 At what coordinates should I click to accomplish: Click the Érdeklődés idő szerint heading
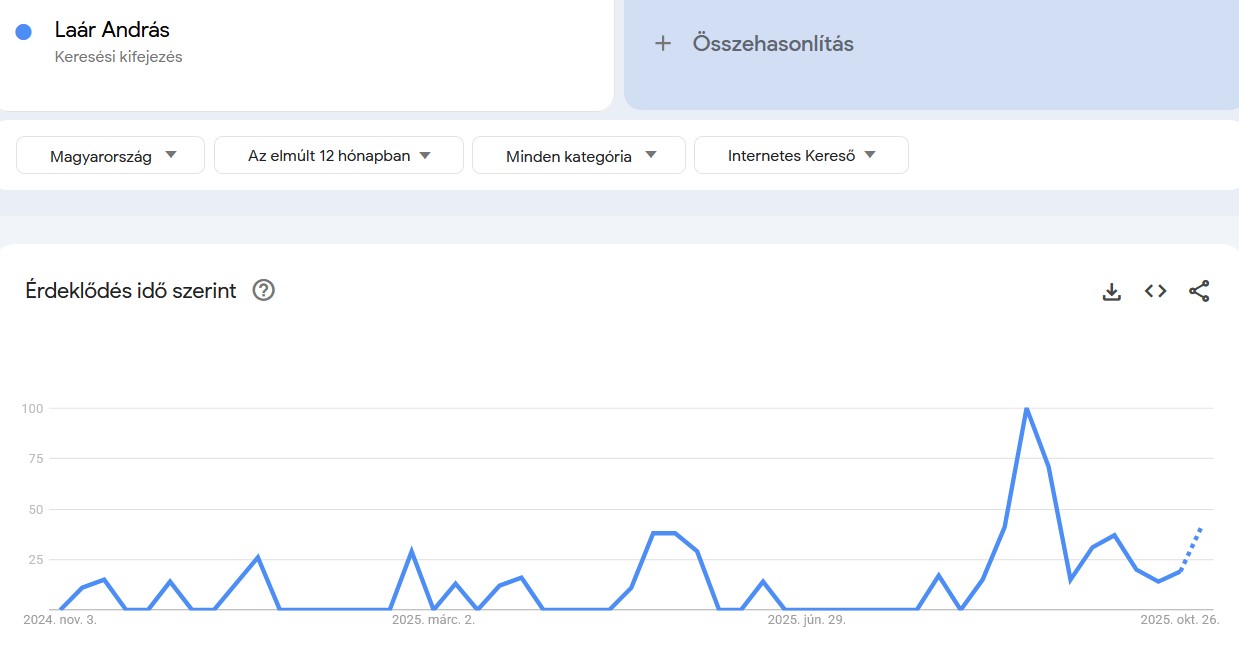[130, 290]
